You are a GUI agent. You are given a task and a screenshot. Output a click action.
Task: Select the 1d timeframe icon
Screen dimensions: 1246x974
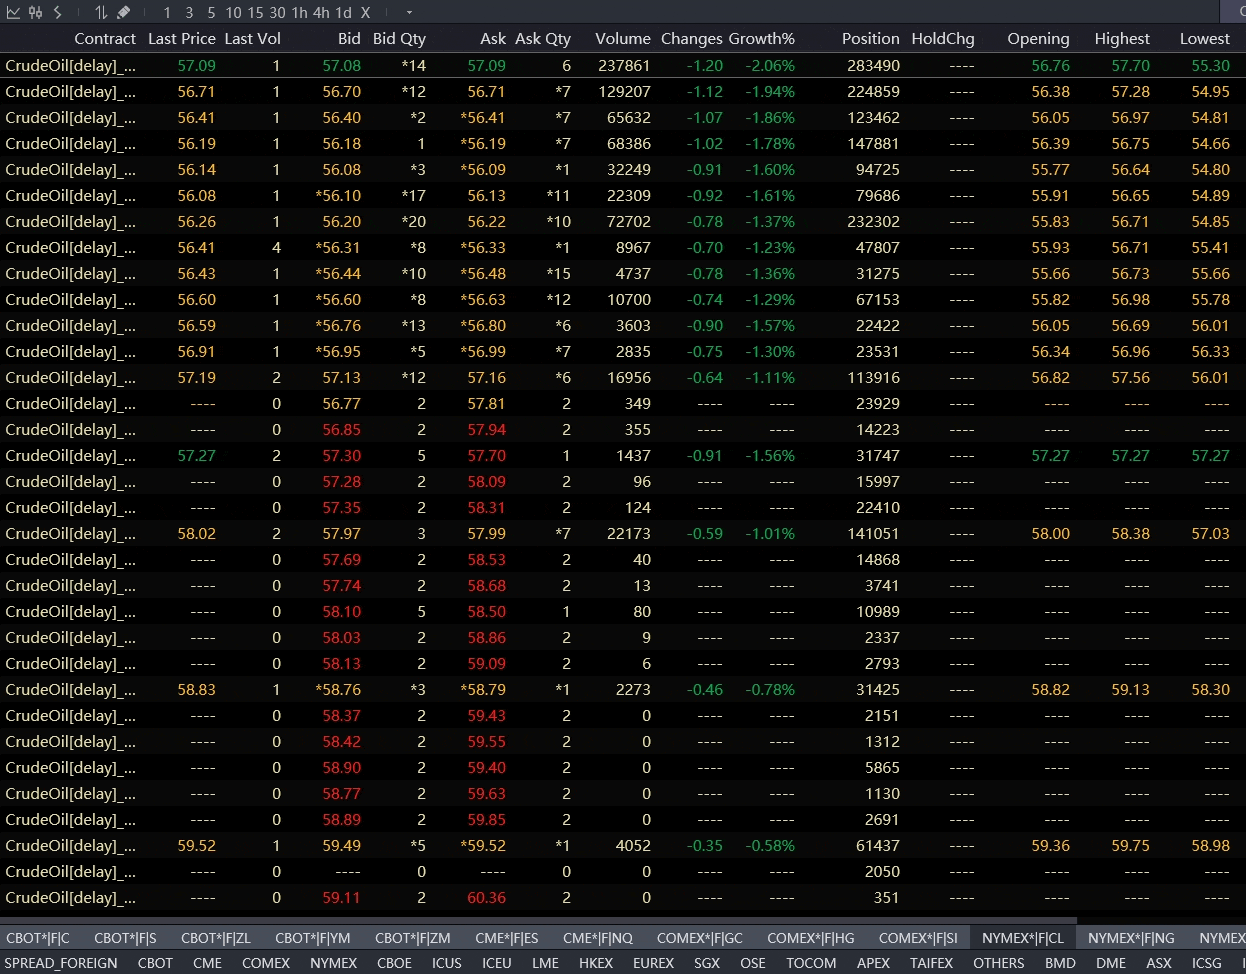click(342, 14)
